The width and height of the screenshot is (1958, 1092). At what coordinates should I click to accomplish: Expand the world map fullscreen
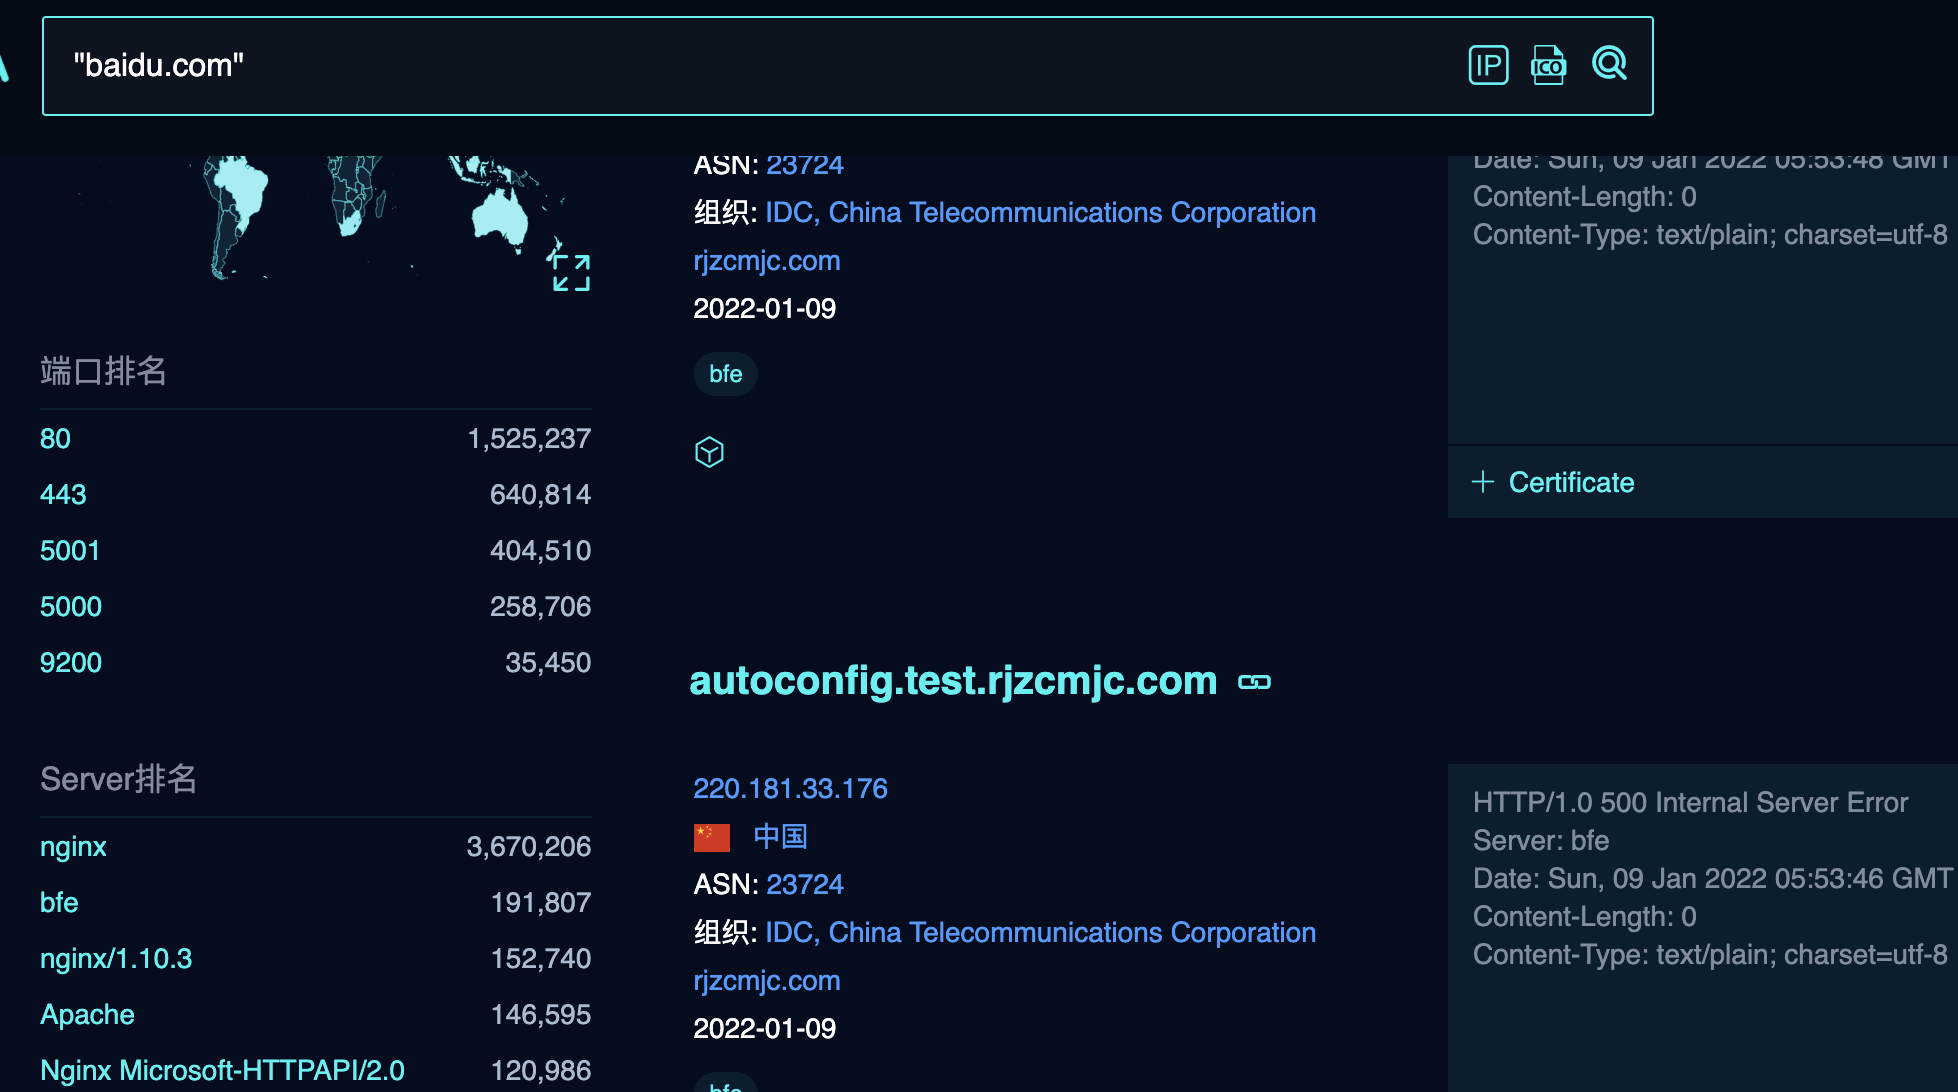571,272
